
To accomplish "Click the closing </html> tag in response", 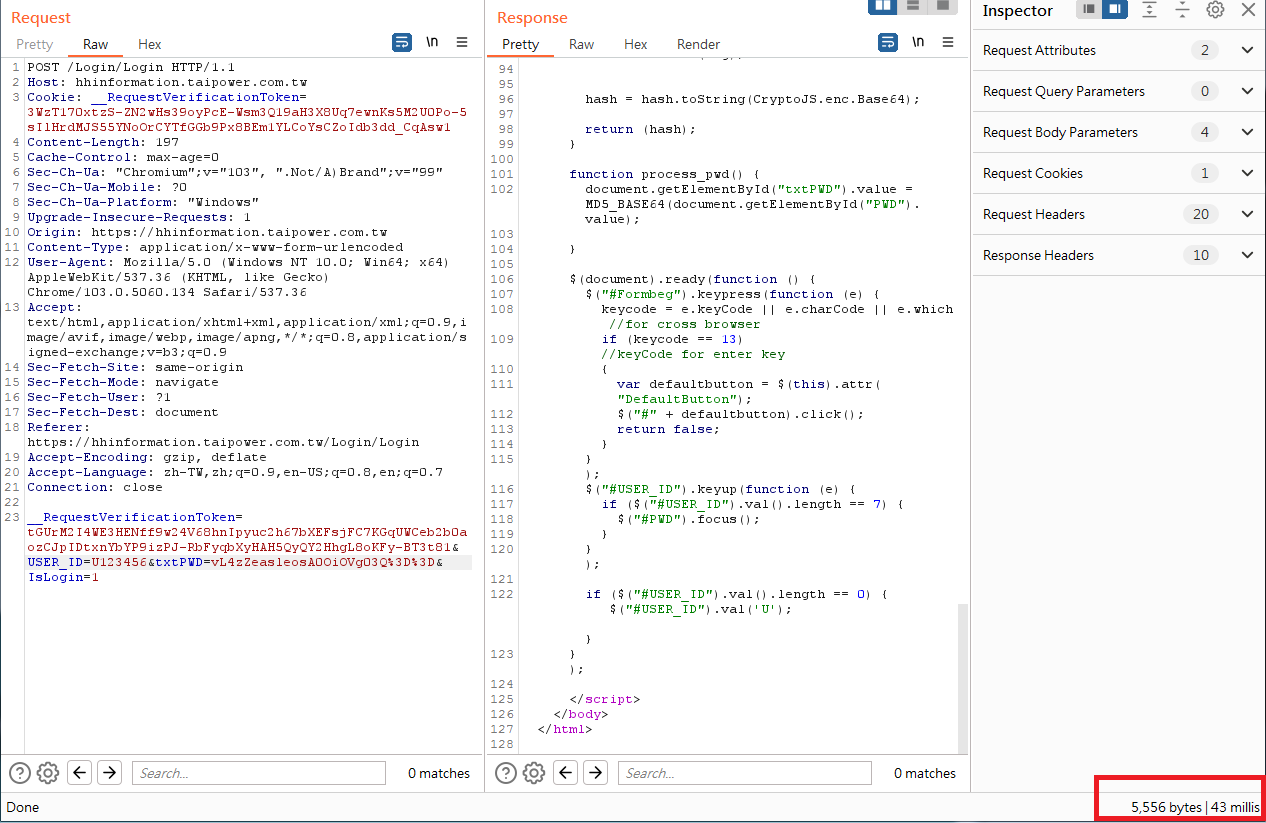I will pos(565,729).
